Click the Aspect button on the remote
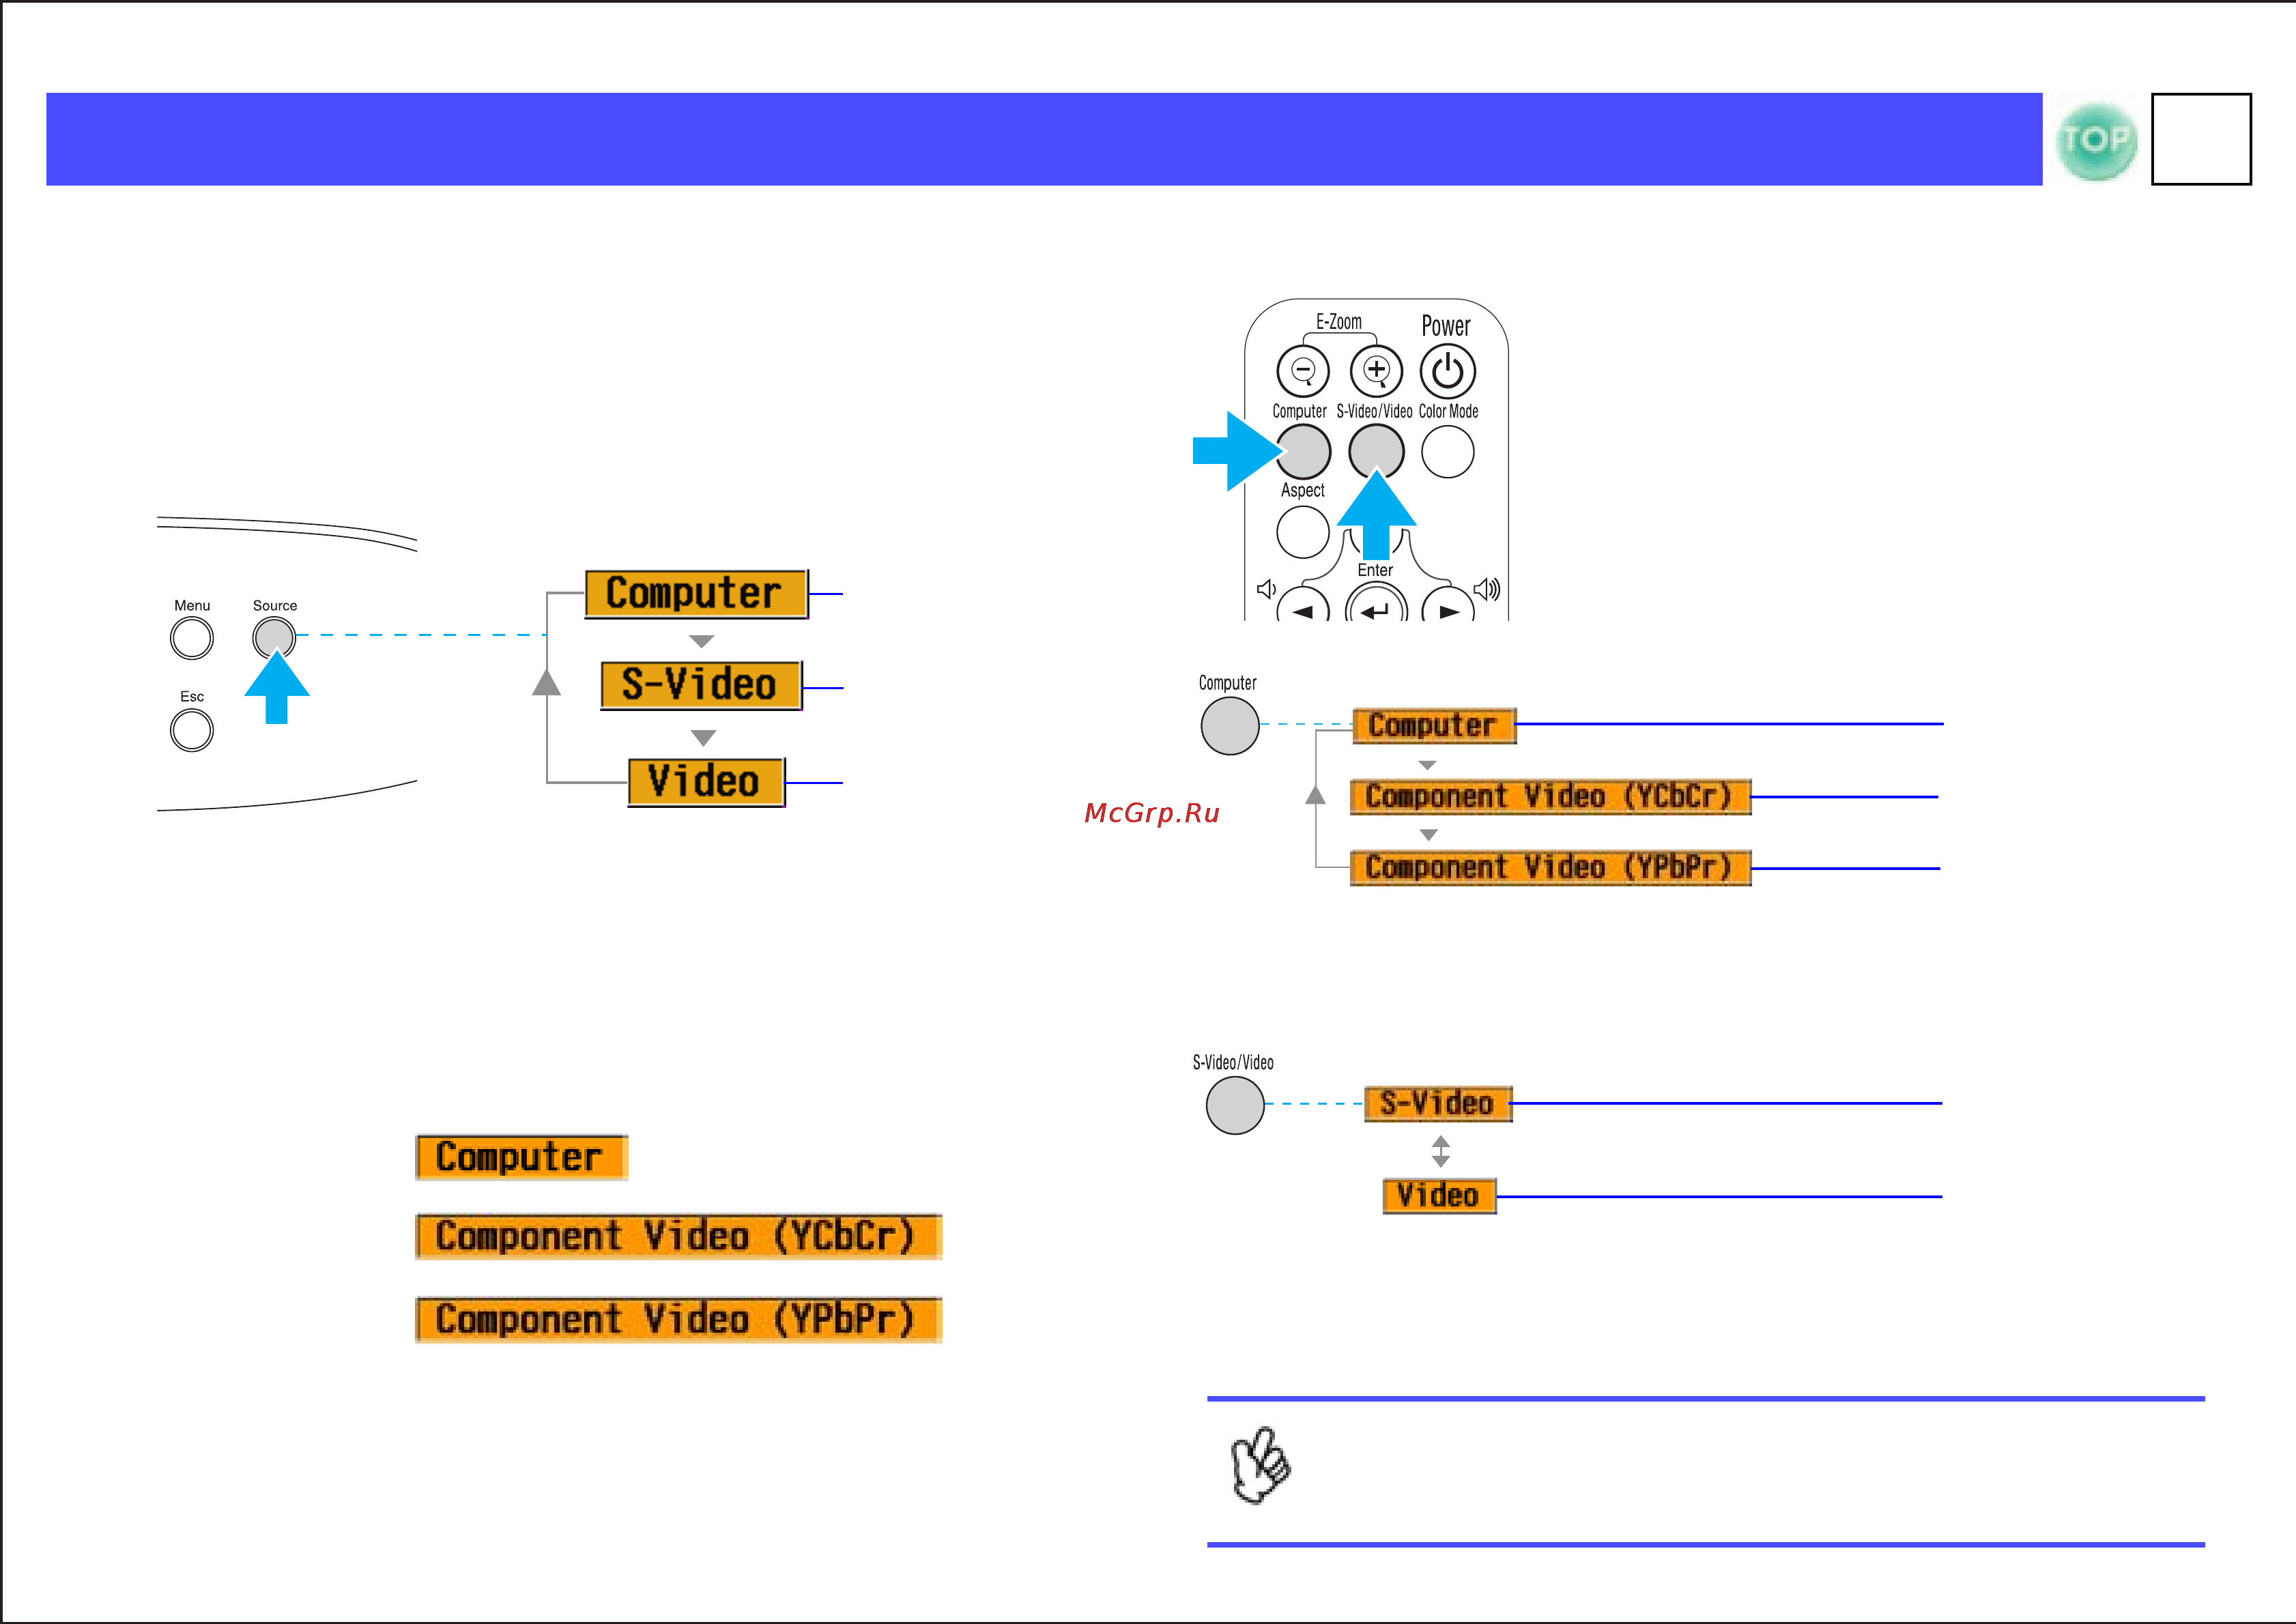The image size is (2296, 1624). tap(1302, 531)
